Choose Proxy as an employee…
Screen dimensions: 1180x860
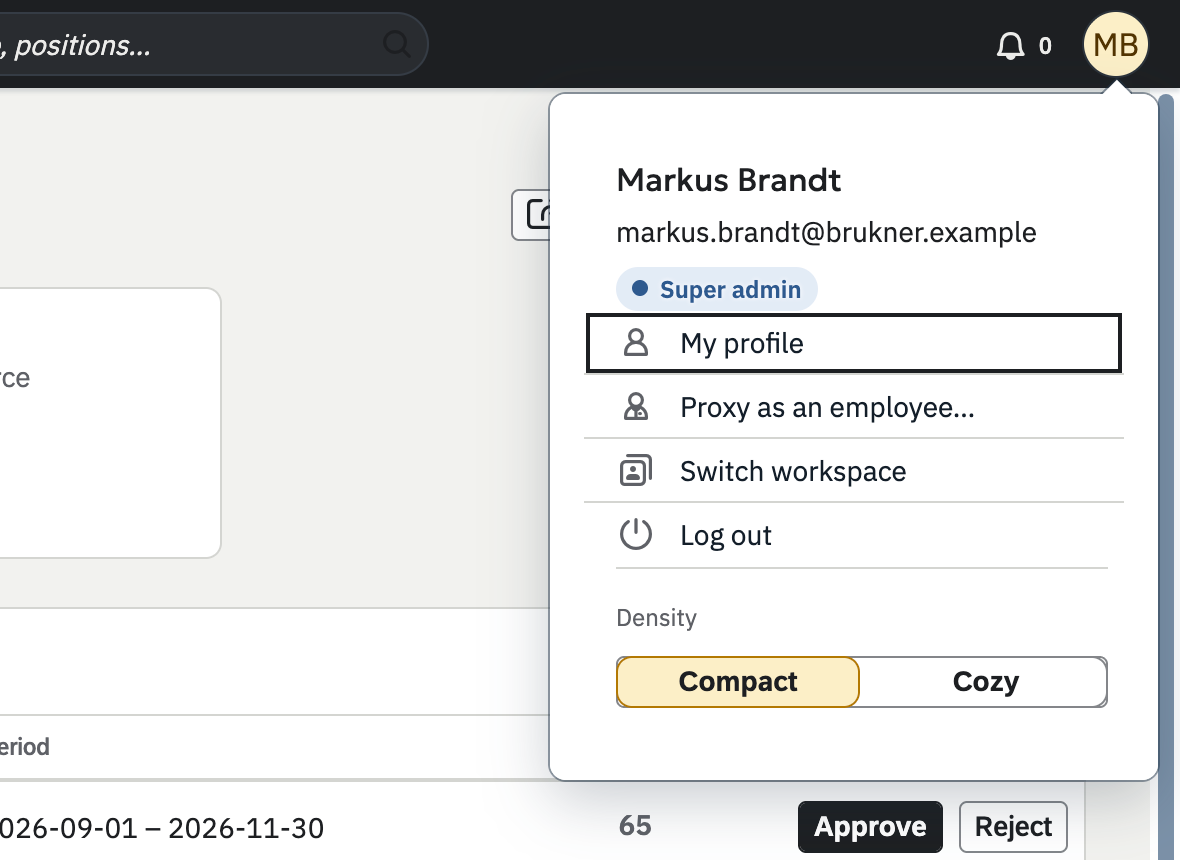(x=853, y=407)
